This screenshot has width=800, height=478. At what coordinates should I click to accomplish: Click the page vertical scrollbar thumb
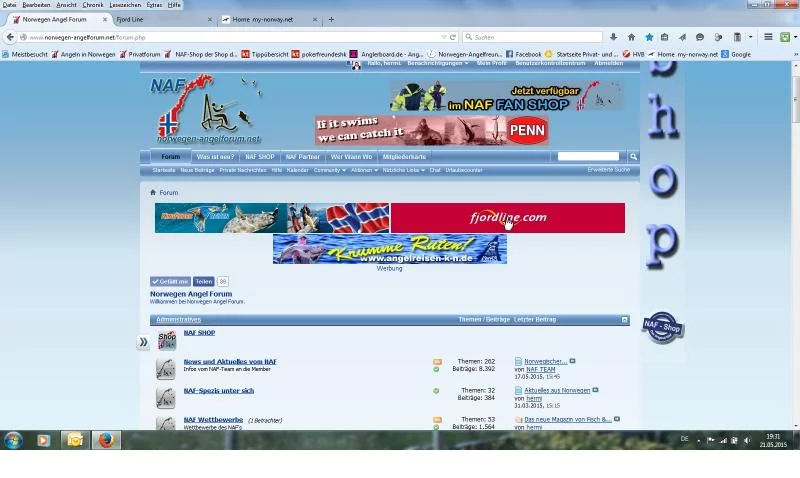point(795,98)
